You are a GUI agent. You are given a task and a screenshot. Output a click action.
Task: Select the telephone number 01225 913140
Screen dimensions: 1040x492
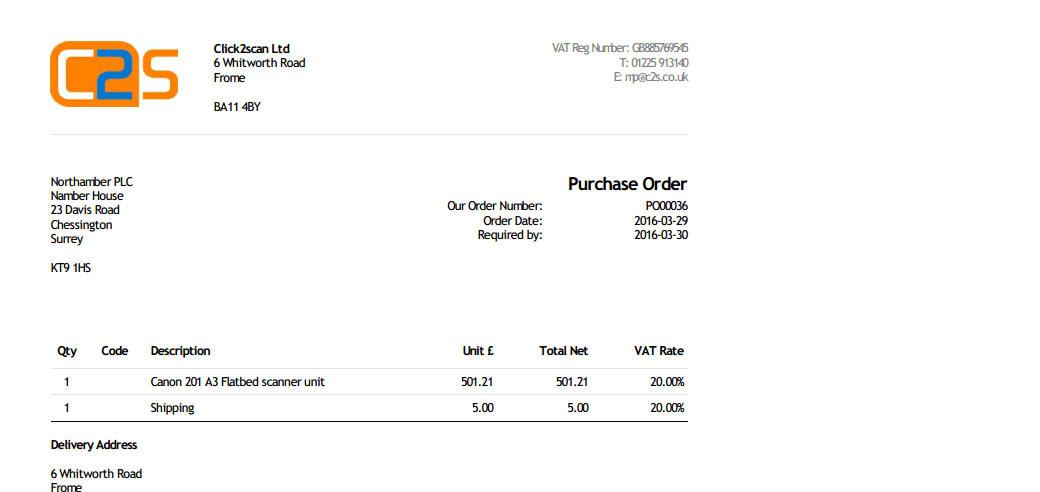click(654, 62)
